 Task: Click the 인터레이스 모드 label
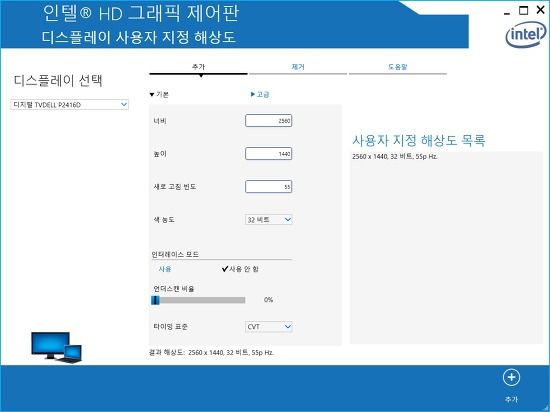pos(175,254)
